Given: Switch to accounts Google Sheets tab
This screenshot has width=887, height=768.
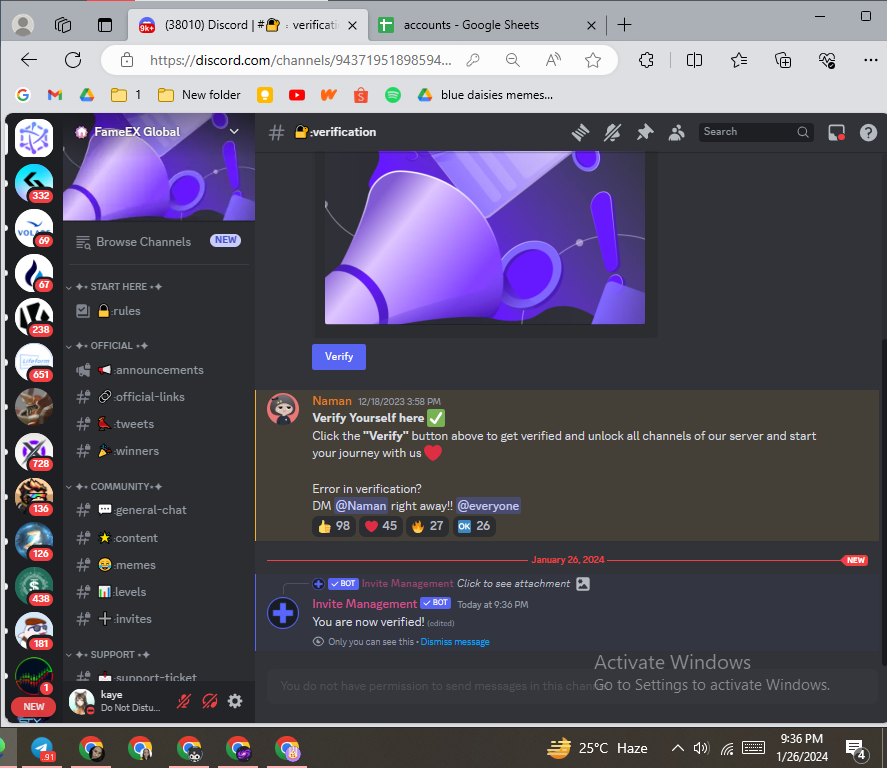Looking at the screenshot, I should pos(484,25).
